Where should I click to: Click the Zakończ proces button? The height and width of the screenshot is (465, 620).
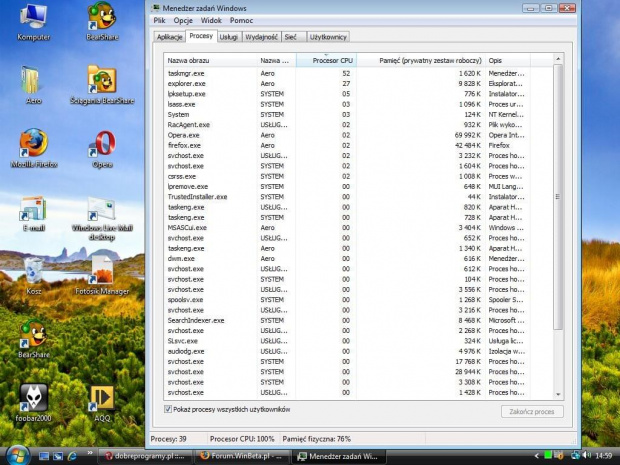click(x=532, y=412)
